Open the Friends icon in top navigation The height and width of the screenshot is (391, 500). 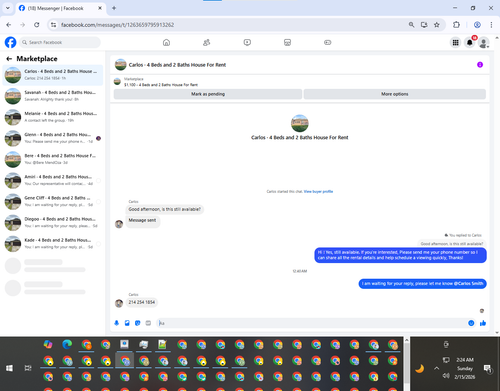[207, 42]
